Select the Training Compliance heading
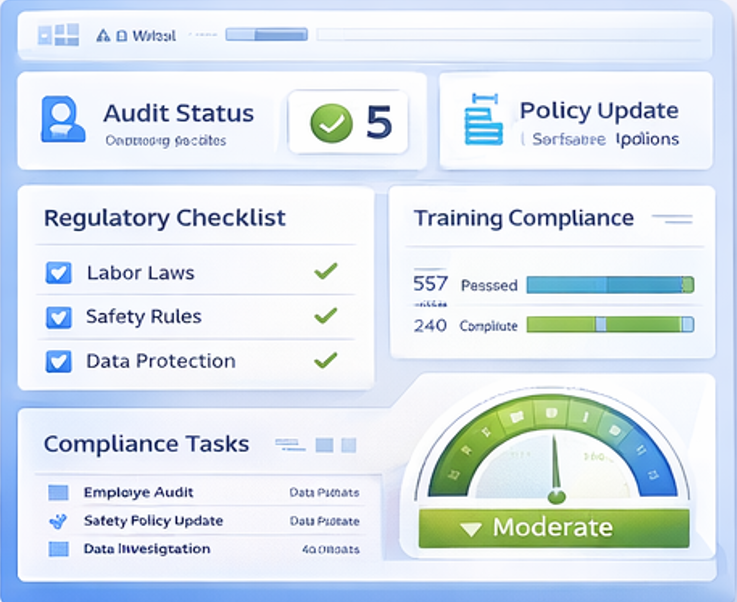This screenshot has width=737, height=602. pyautogui.click(x=524, y=218)
